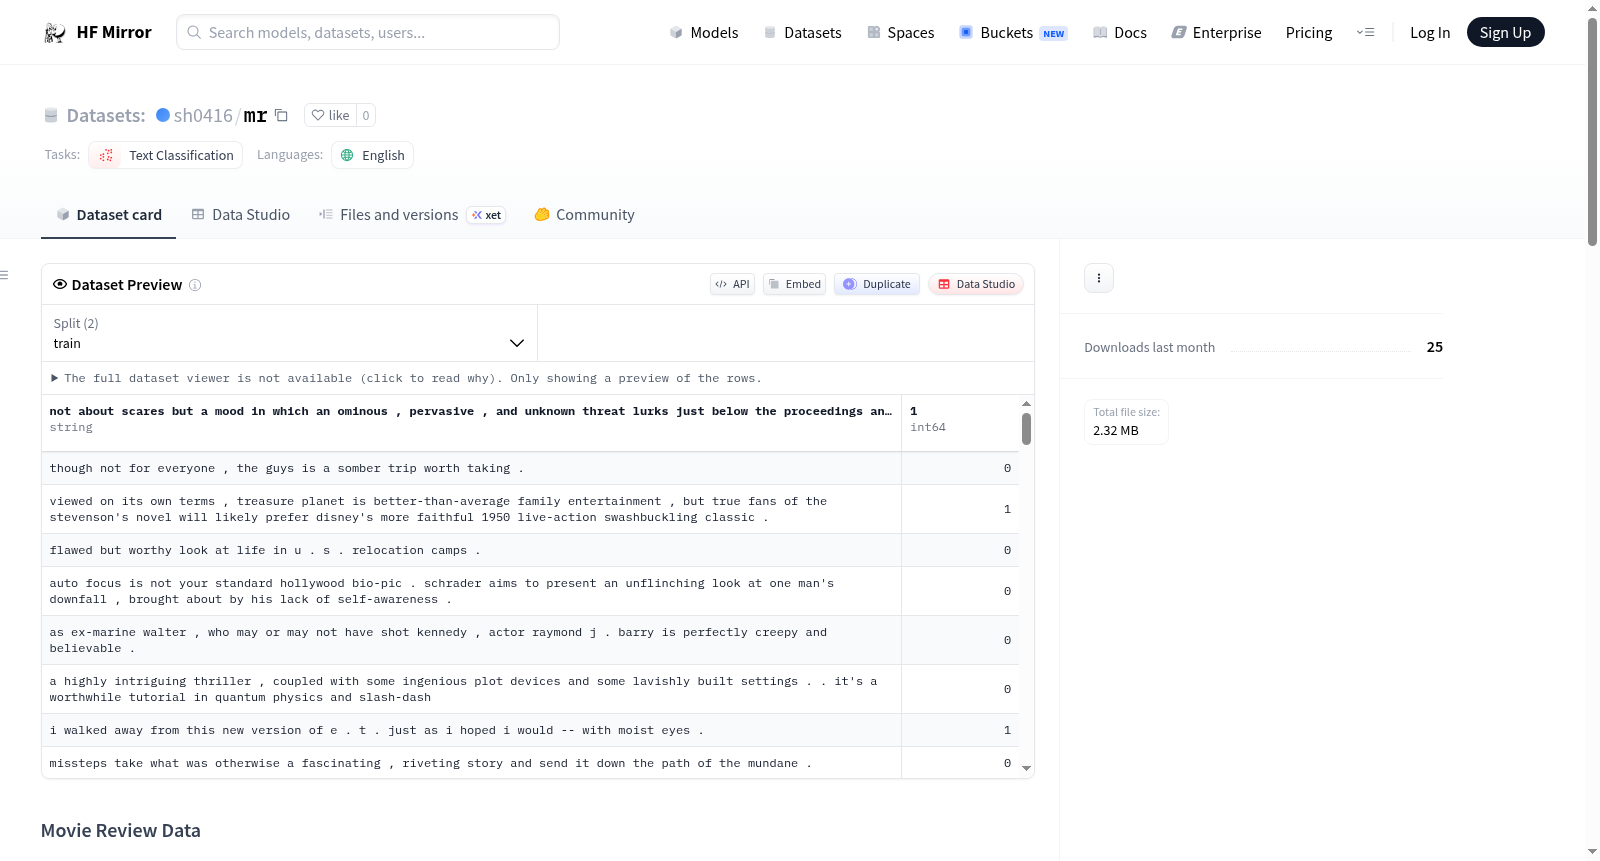Screen dimensions: 1600x861
Task: Click Downloads last month value 25
Action: coord(1434,347)
